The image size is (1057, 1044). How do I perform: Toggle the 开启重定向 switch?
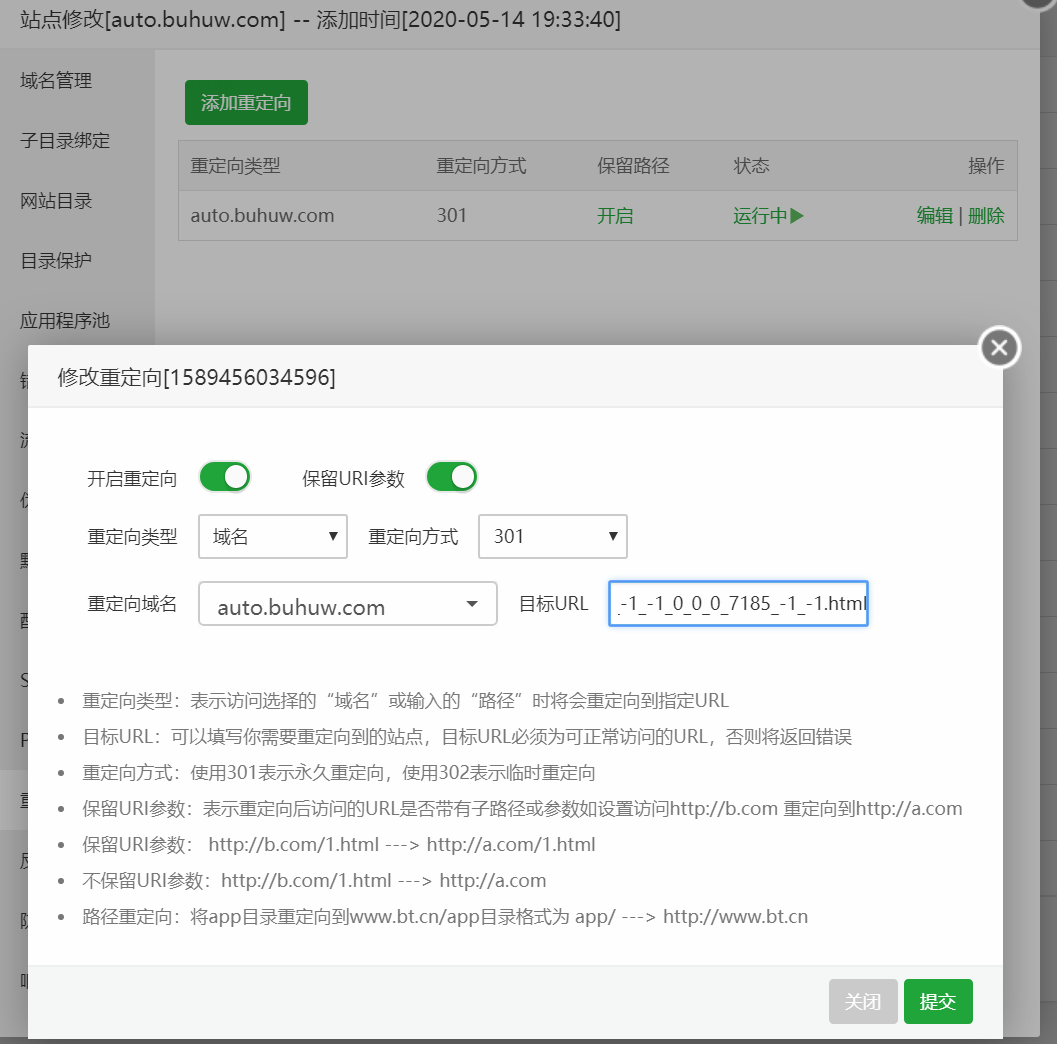[x=224, y=477]
